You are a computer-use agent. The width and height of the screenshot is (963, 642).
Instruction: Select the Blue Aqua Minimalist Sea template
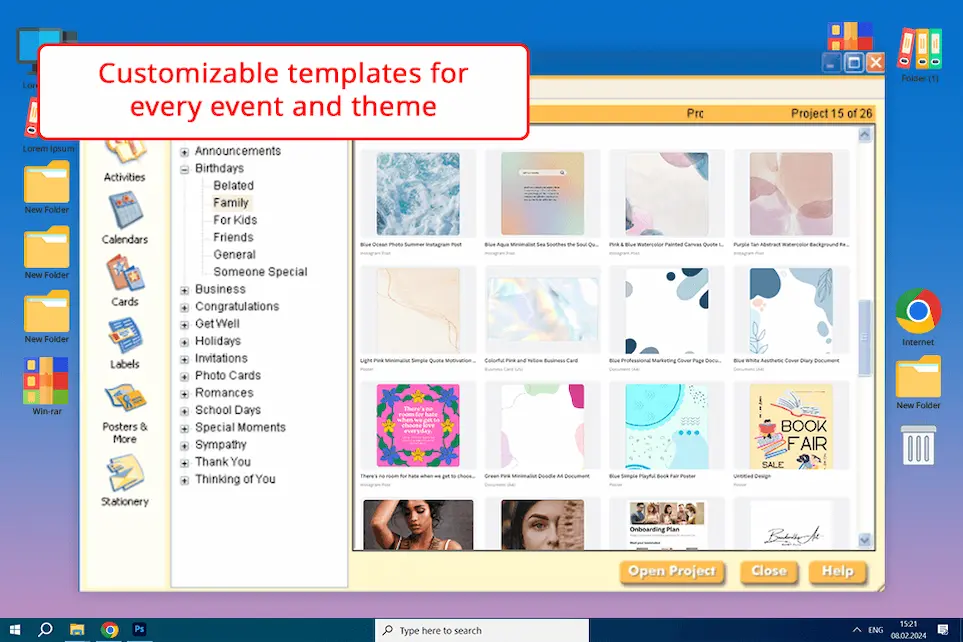542,194
